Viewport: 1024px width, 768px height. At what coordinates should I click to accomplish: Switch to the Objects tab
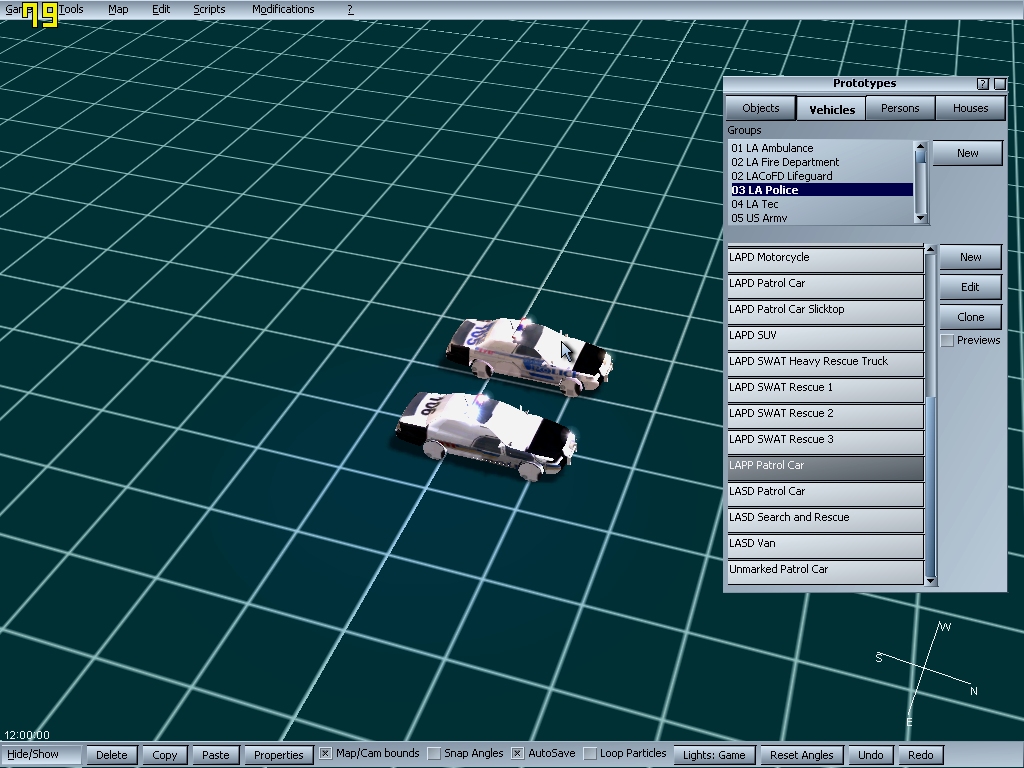click(x=761, y=108)
